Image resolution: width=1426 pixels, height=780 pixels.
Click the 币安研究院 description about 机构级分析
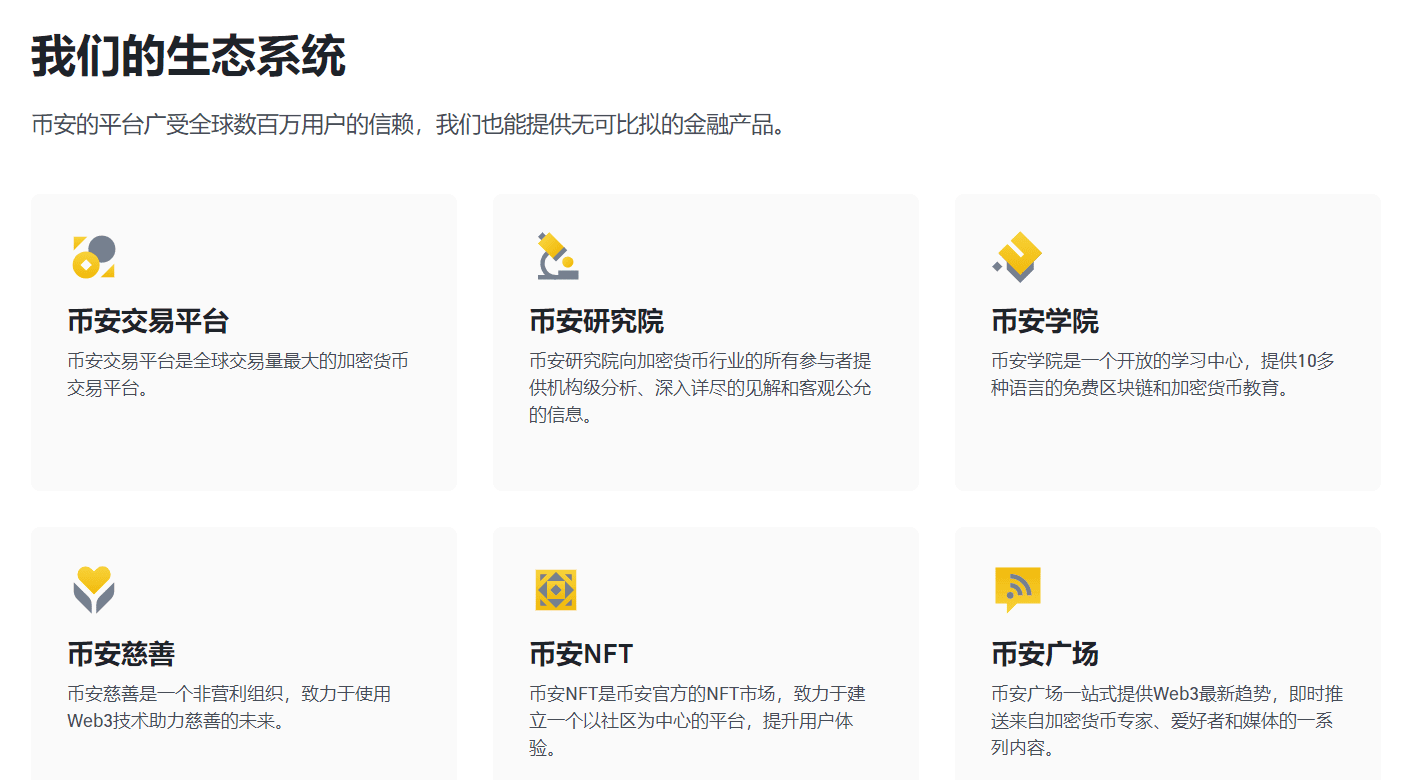point(700,387)
